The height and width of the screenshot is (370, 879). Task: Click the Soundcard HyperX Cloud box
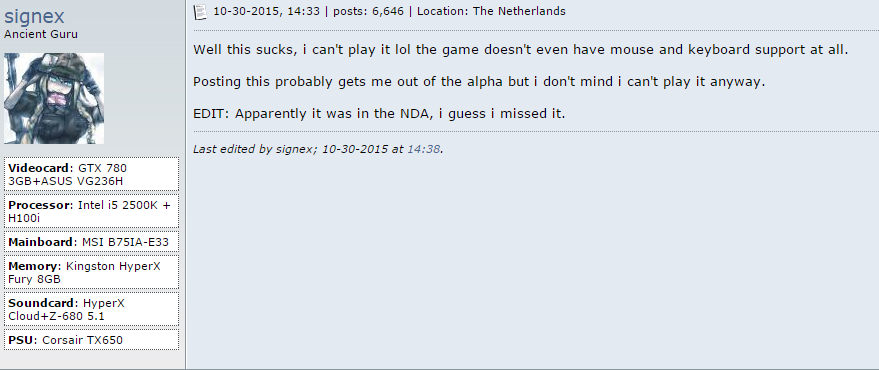click(91, 309)
